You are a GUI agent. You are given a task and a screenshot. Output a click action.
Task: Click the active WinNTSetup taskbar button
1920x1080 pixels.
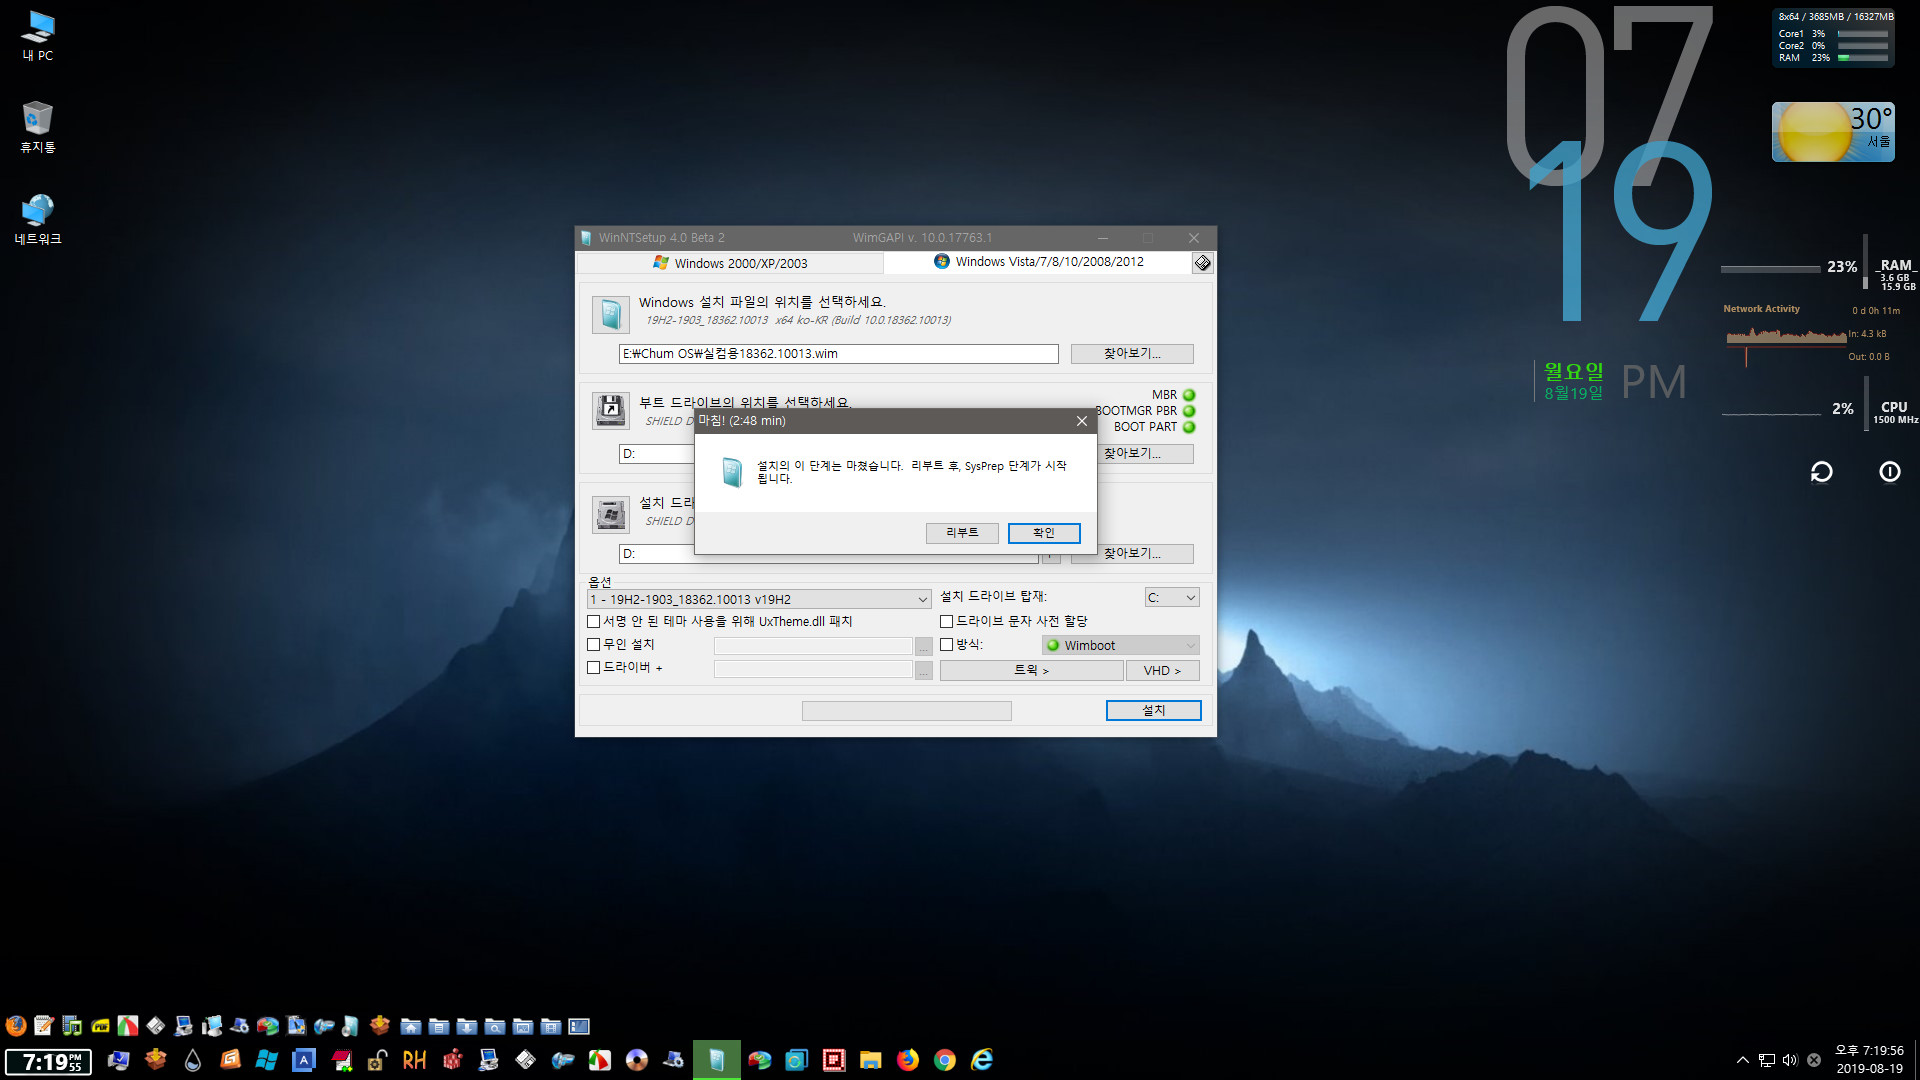click(x=717, y=1060)
